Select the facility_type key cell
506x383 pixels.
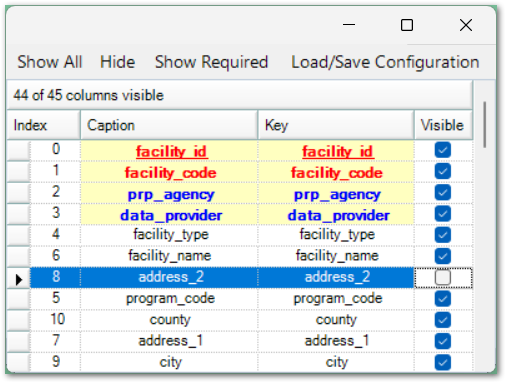pos(336,235)
